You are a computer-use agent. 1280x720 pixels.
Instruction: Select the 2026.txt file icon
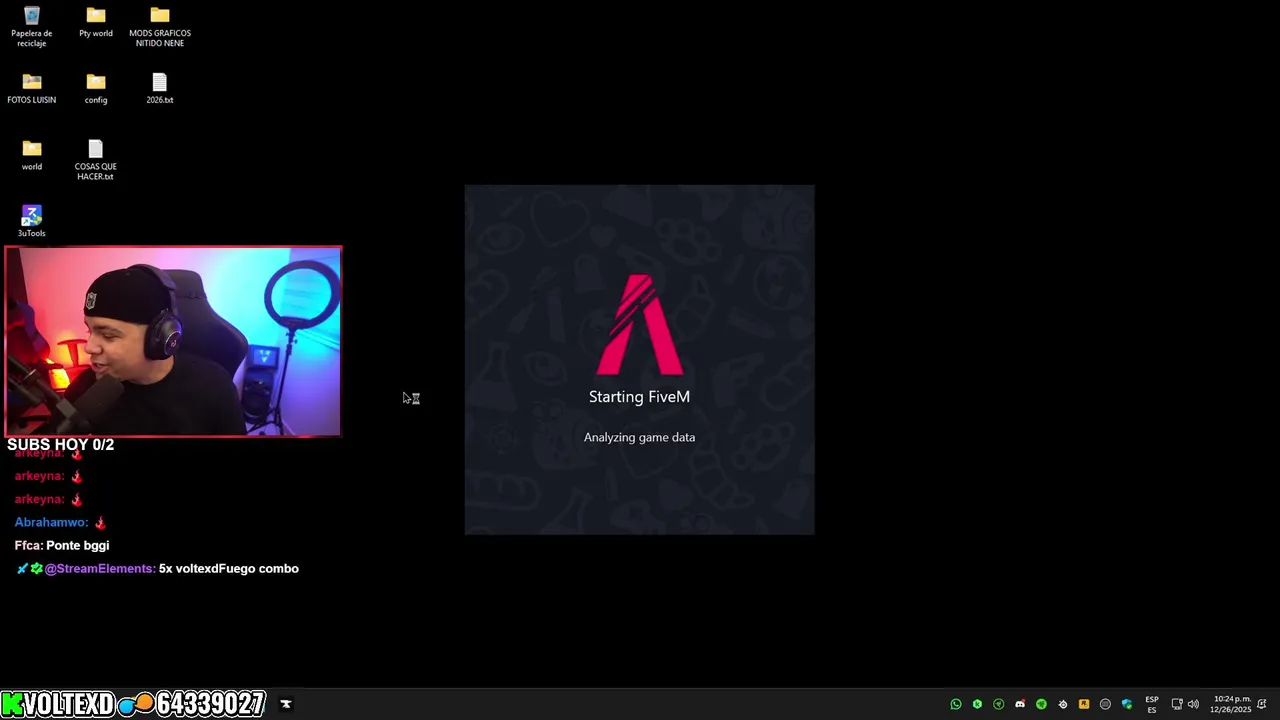(x=160, y=88)
